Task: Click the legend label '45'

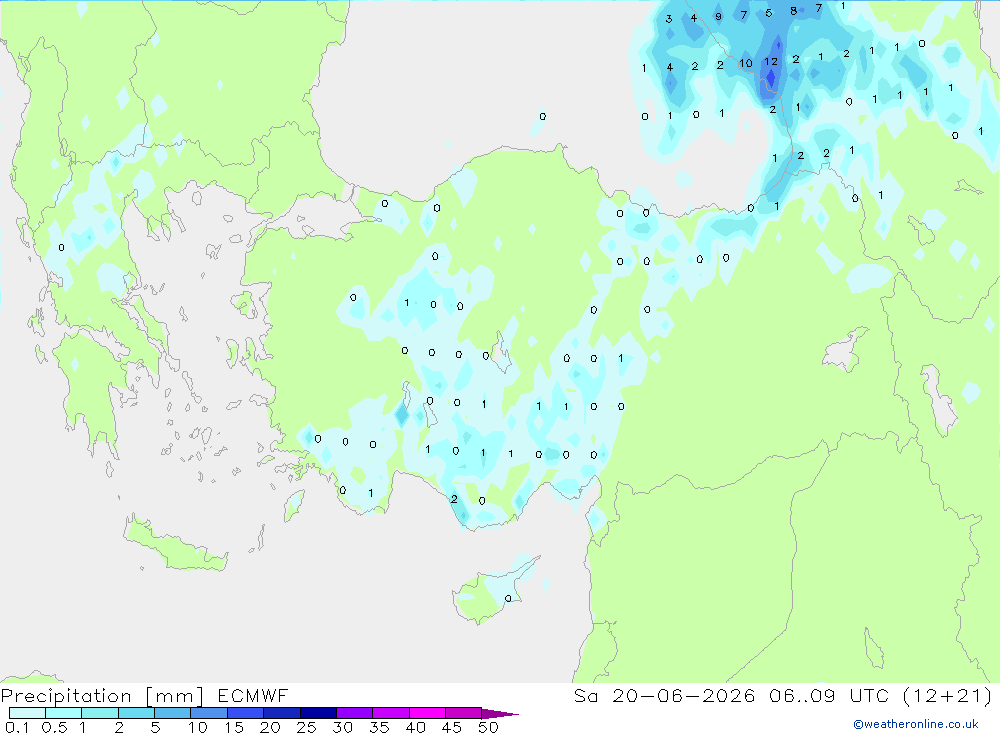Action: coord(452,727)
